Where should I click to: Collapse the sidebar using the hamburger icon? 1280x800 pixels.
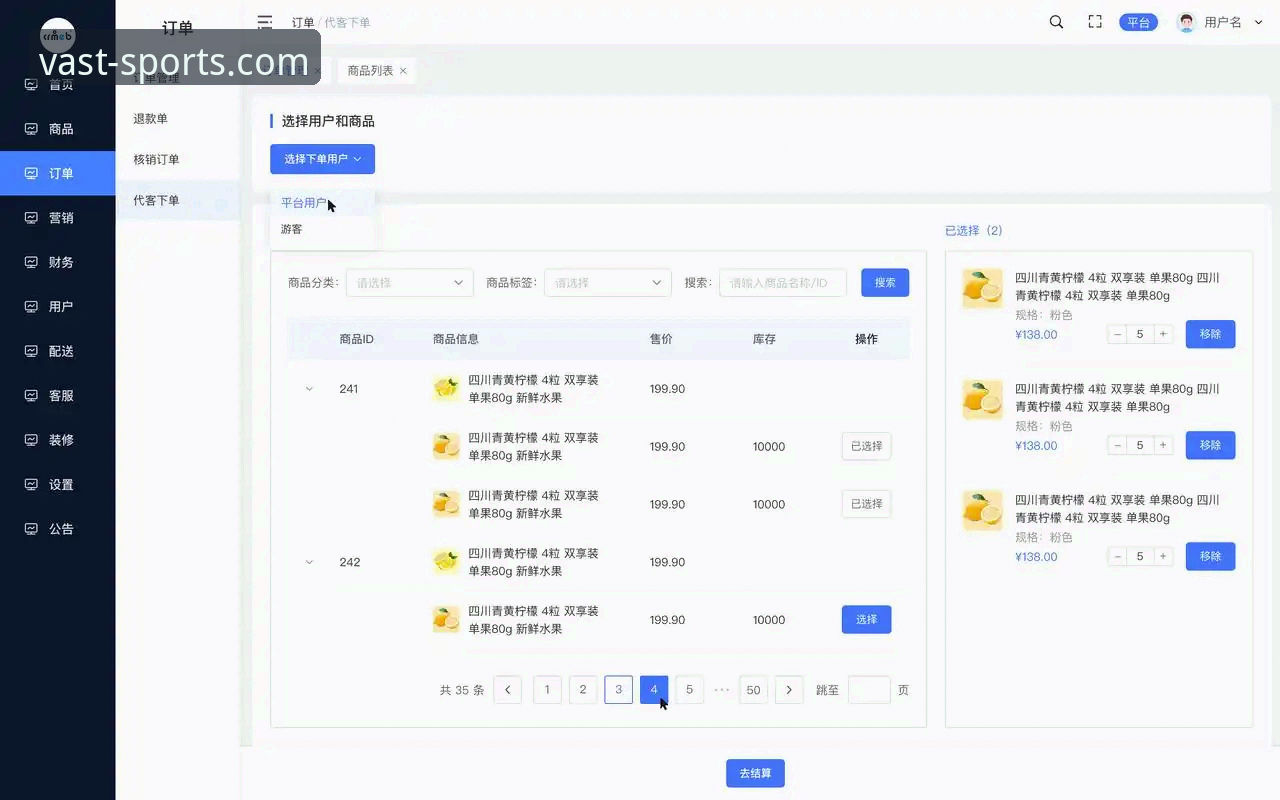[265, 21]
